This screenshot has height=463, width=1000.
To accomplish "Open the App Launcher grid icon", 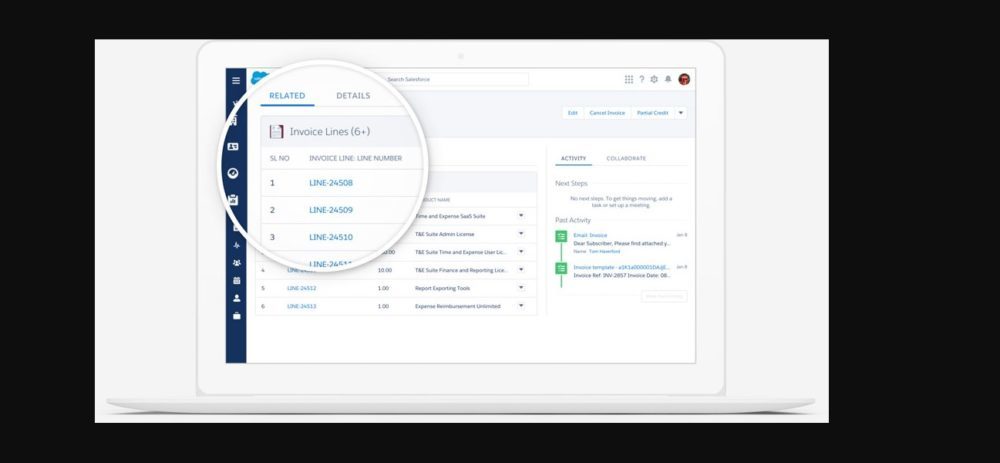I will [629, 79].
